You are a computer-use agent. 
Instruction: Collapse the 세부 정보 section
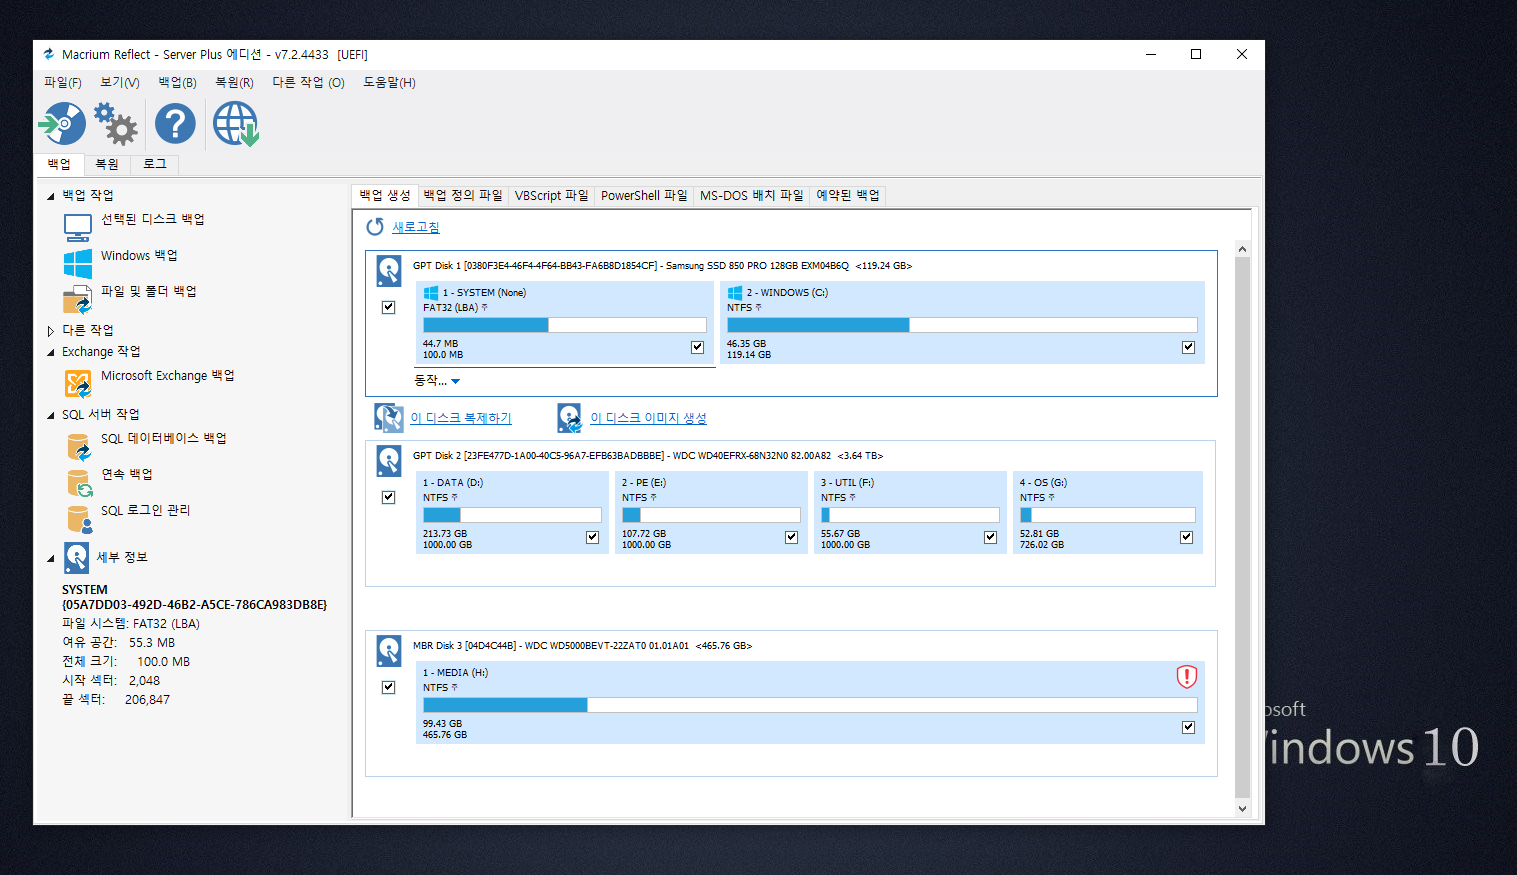pos(51,558)
